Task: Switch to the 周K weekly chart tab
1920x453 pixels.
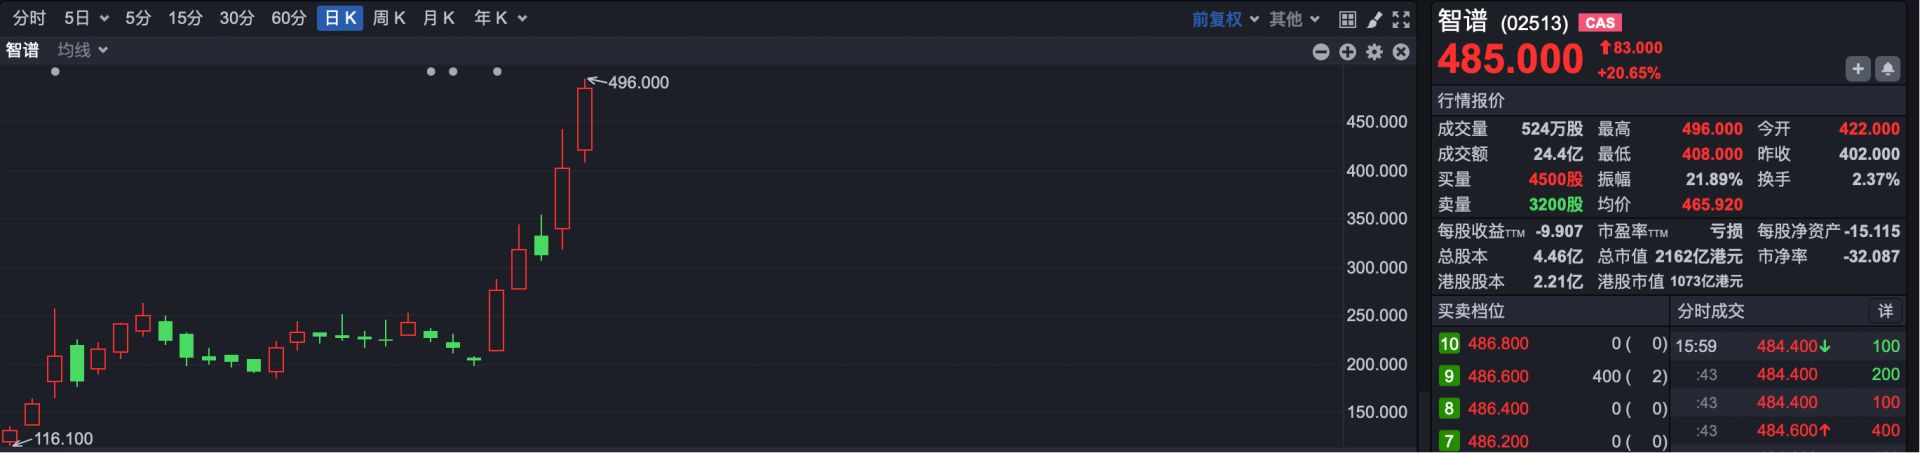Action: tap(389, 18)
